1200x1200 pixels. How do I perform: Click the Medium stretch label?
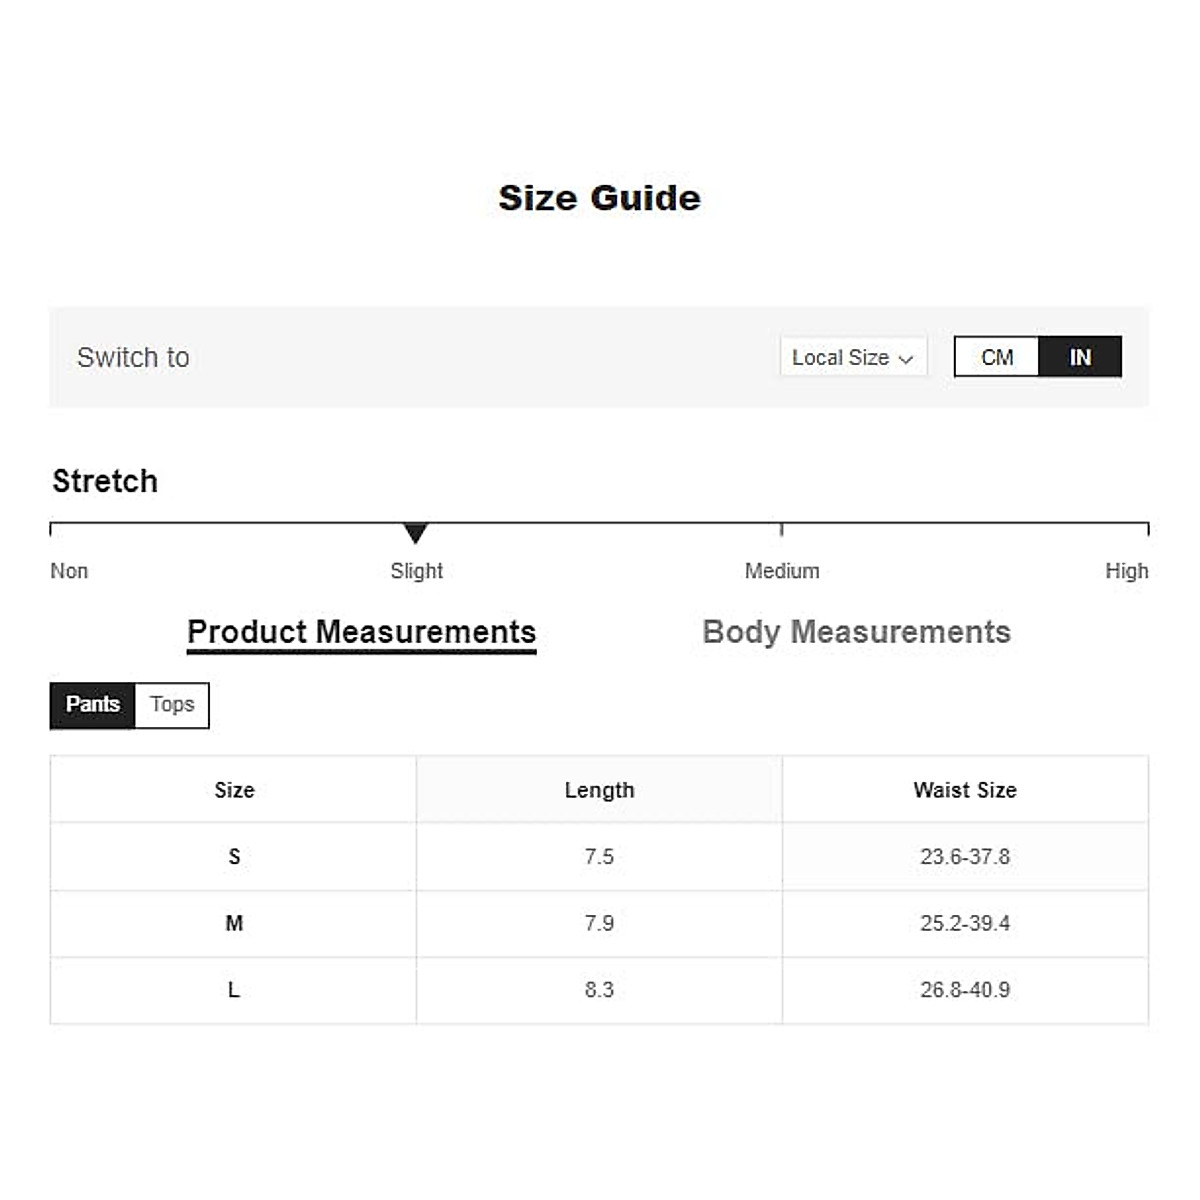click(x=782, y=571)
